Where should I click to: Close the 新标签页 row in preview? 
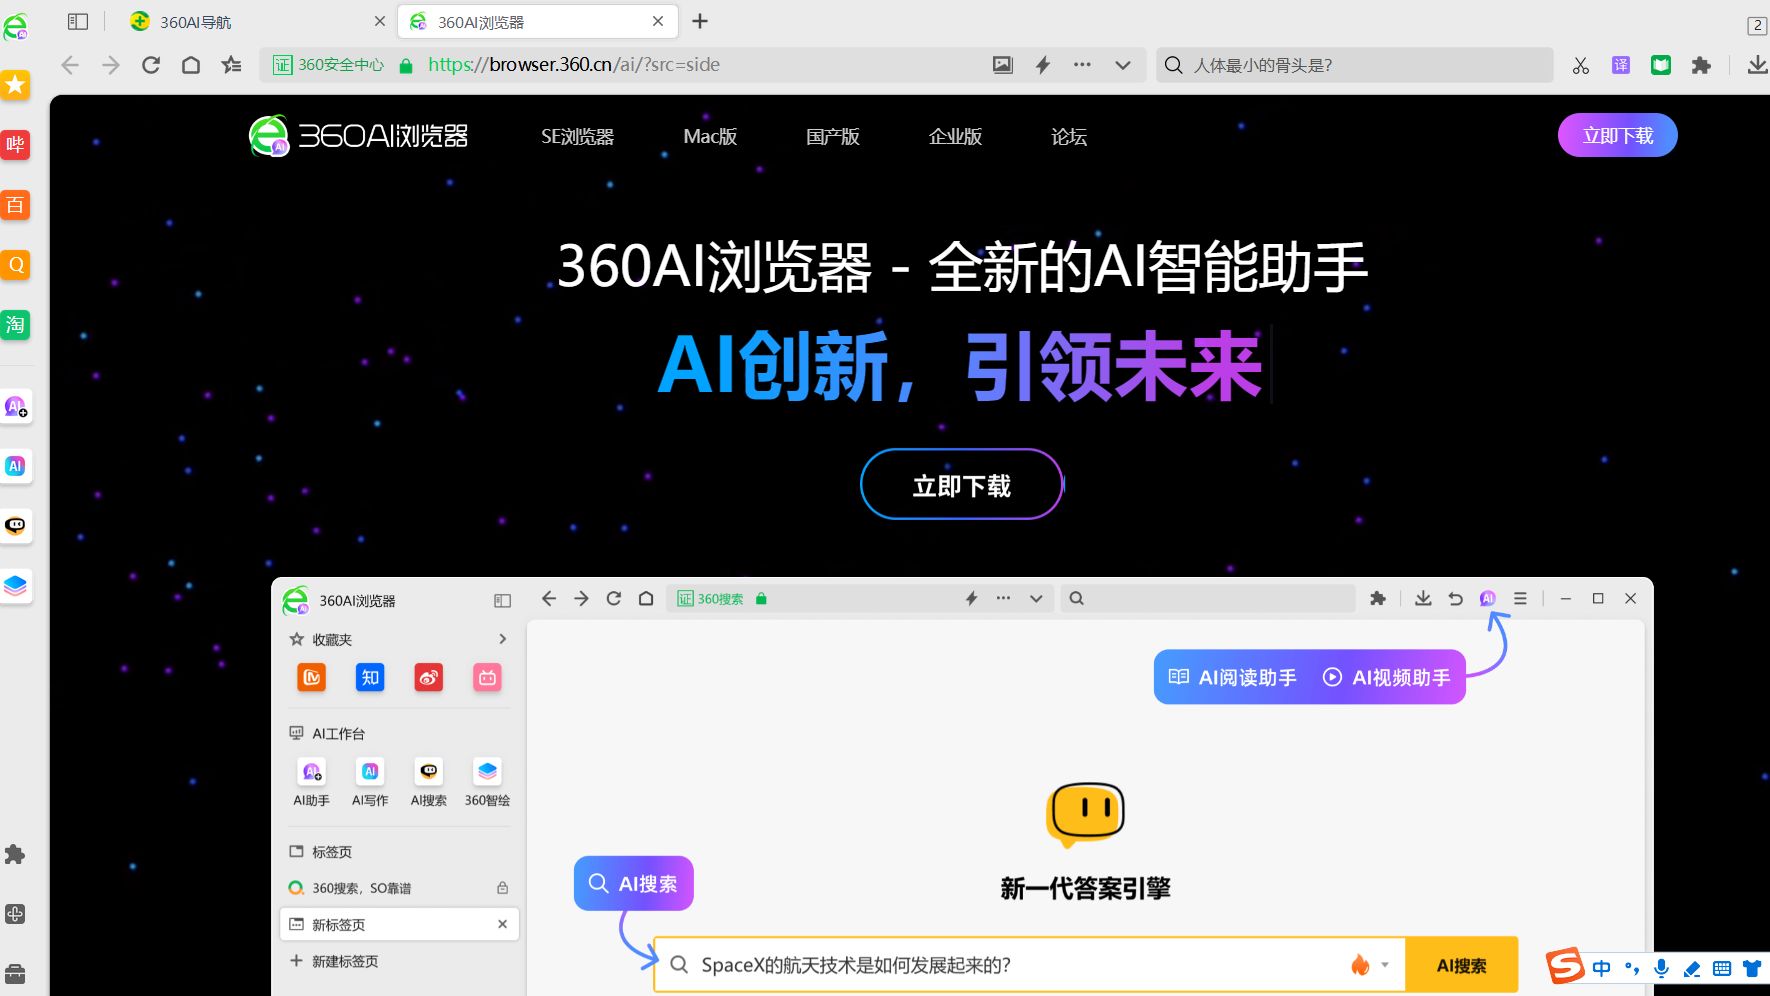(502, 924)
